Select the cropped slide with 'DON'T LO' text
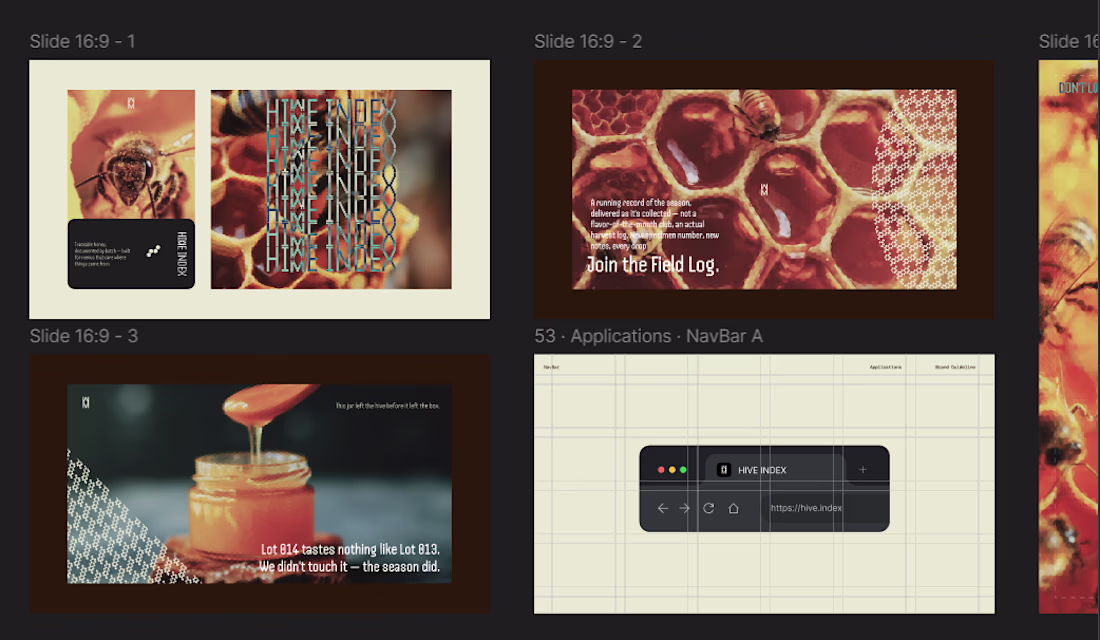Image resolution: width=1100 pixels, height=640 pixels. 1069,337
